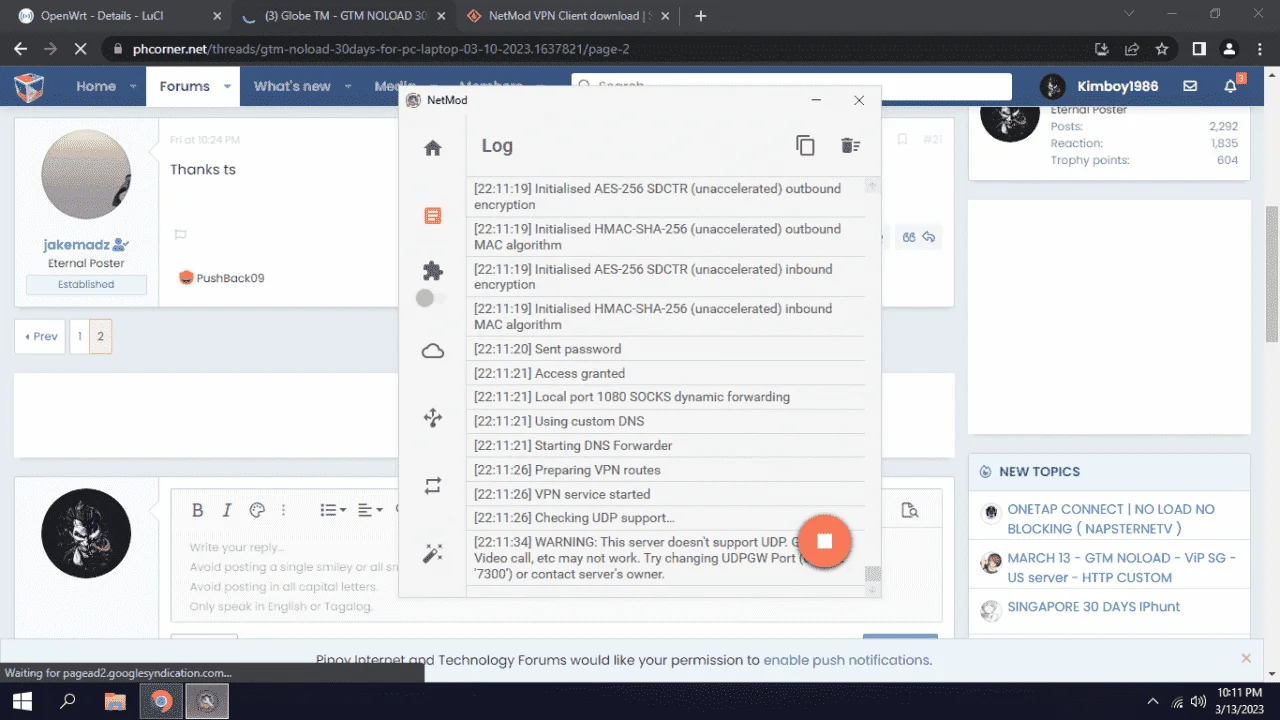Click jakemadz avatar thumbnail
Image resolution: width=1280 pixels, height=720 pixels.
pos(86,174)
